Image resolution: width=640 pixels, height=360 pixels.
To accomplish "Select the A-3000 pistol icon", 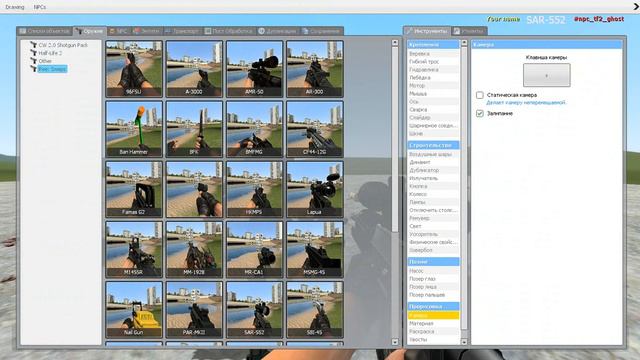I will pyautogui.click(x=194, y=69).
